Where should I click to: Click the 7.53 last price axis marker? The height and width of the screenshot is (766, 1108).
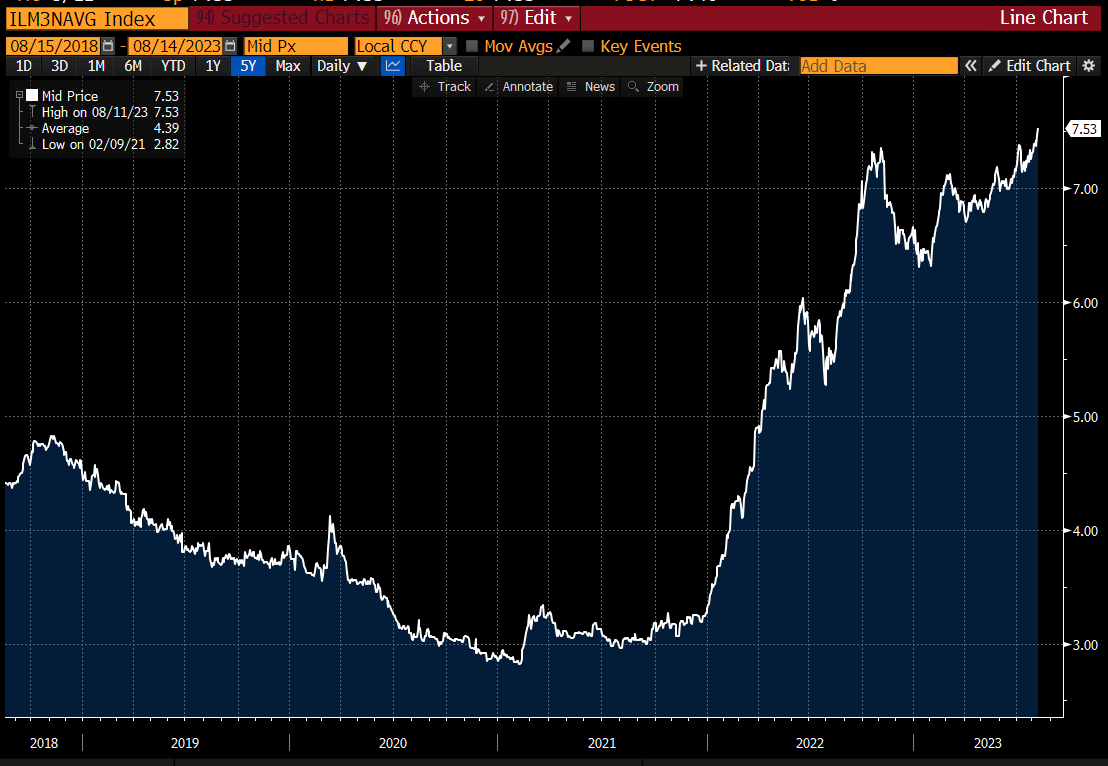[1083, 129]
